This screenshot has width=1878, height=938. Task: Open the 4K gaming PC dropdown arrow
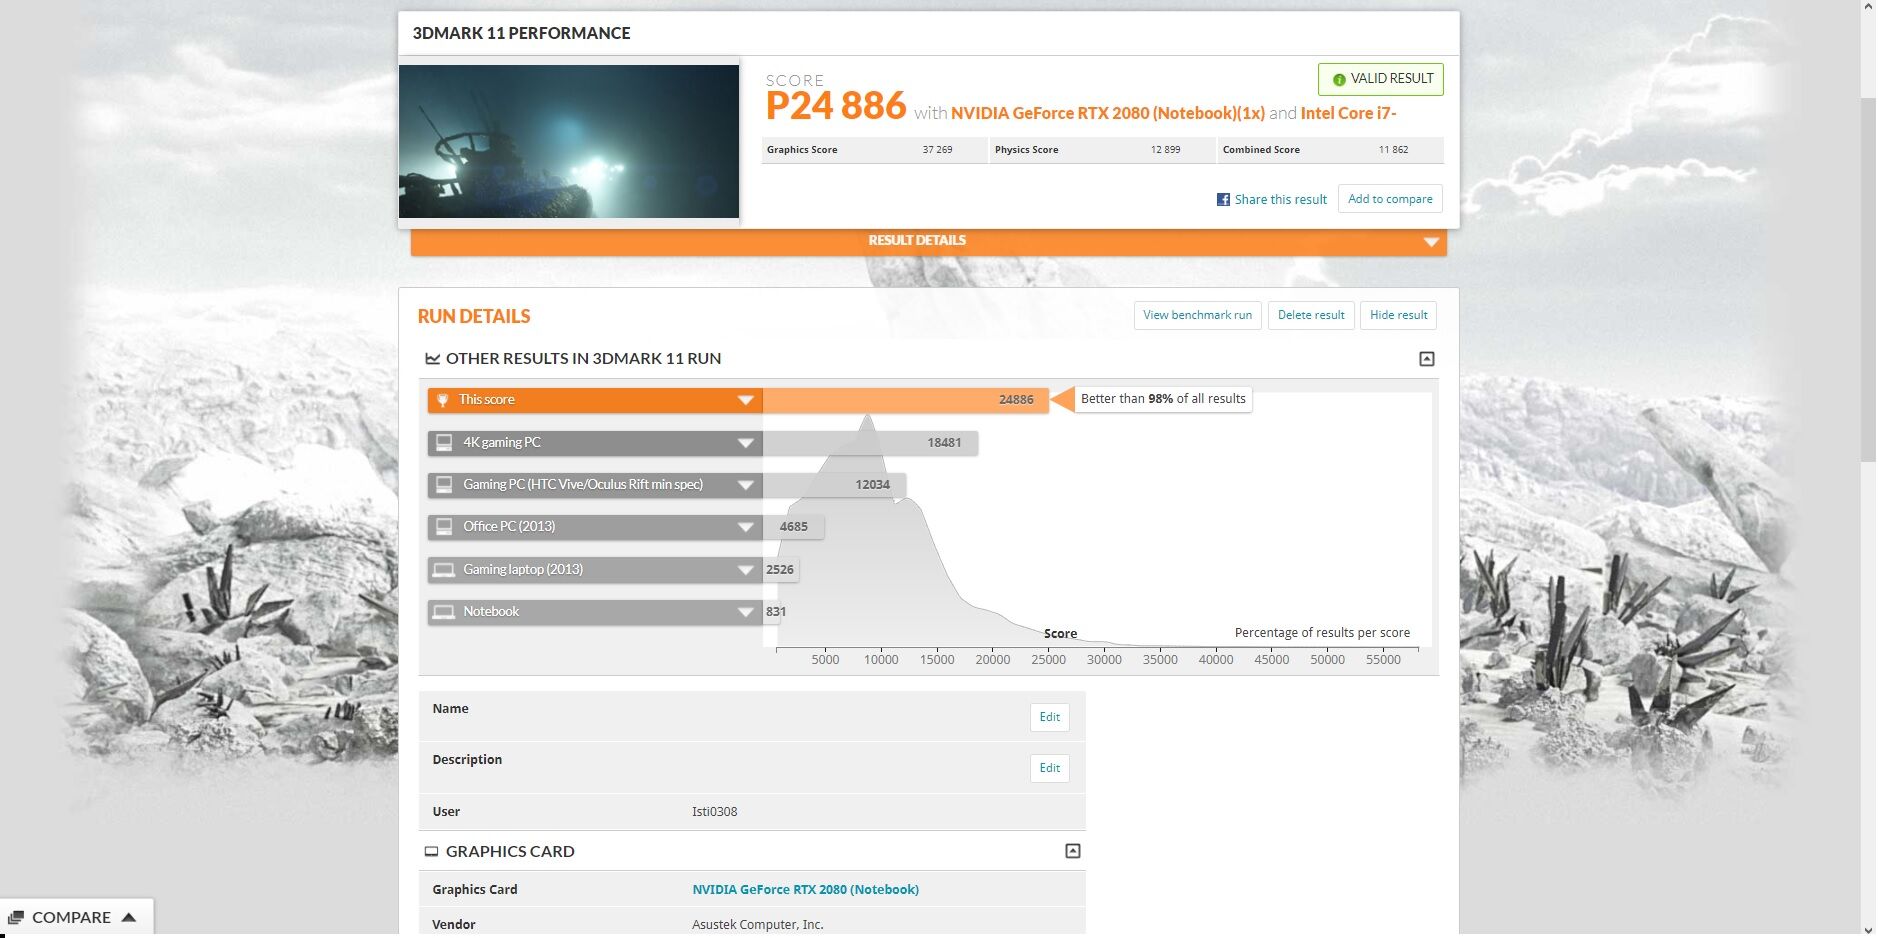click(x=746, y=443)
